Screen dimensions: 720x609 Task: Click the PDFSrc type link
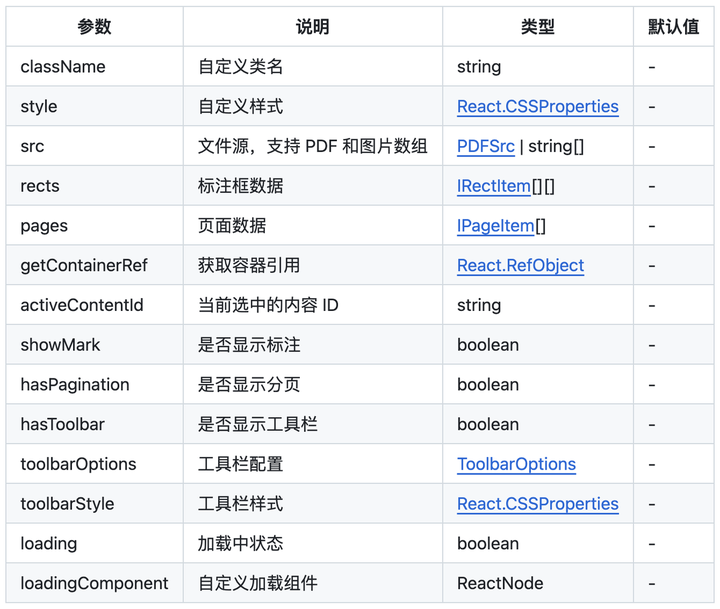(485, 147)
